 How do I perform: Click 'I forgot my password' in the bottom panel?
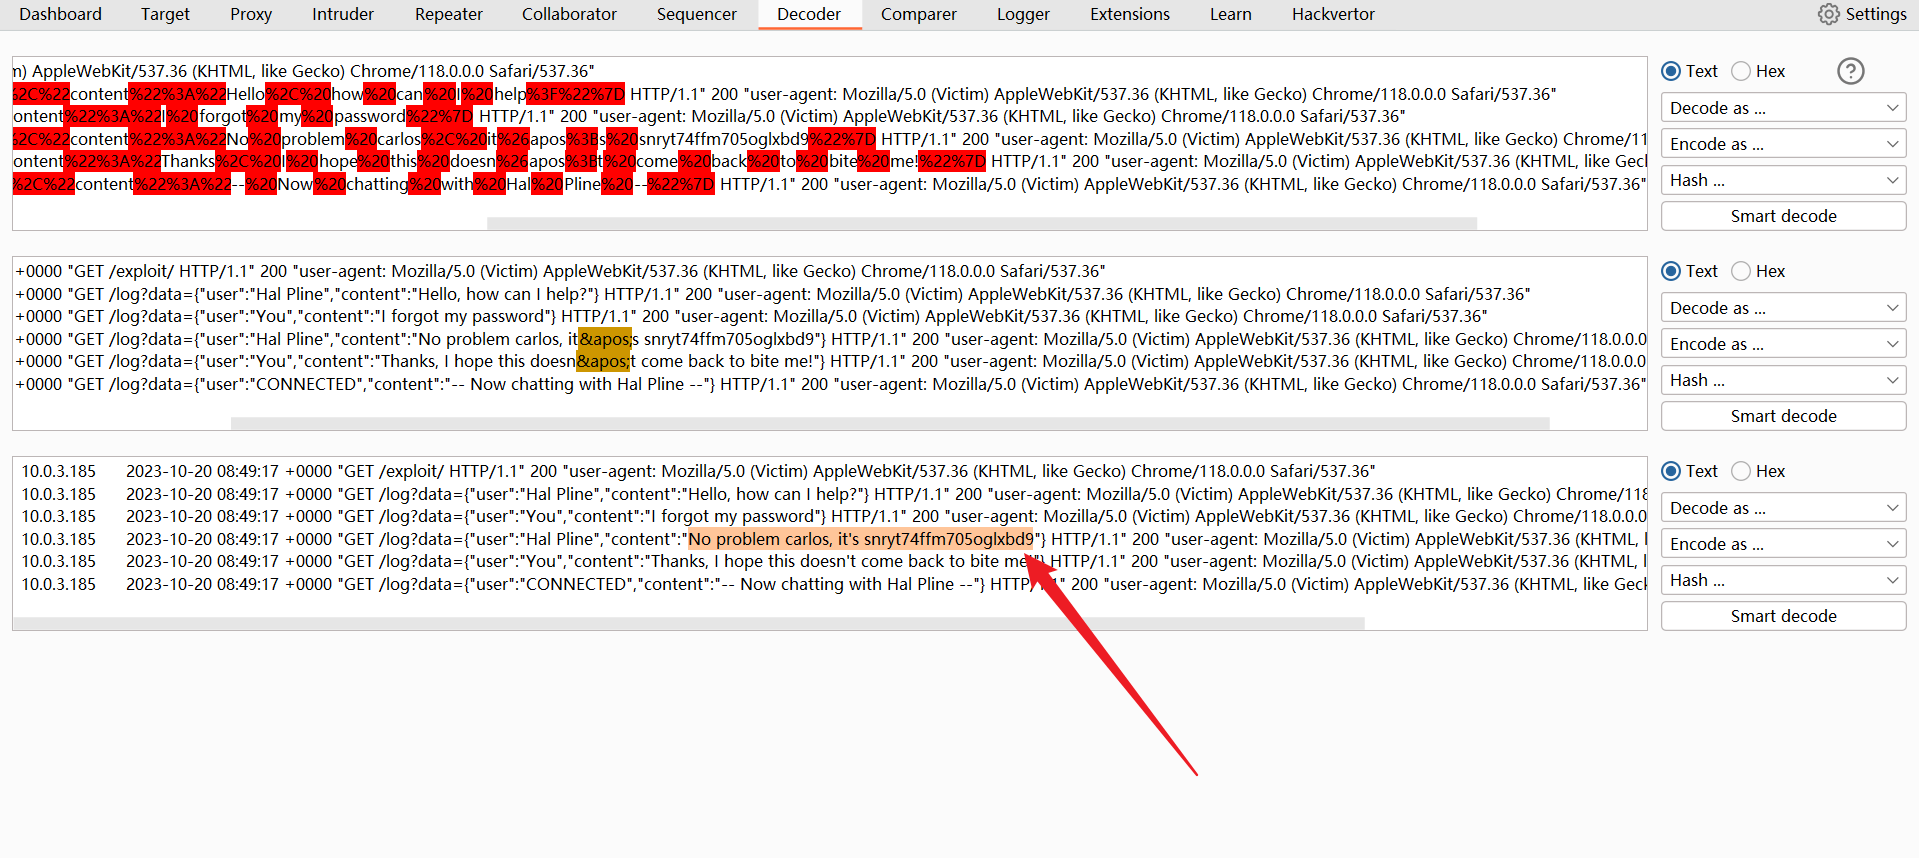click(x=735, y=516)
